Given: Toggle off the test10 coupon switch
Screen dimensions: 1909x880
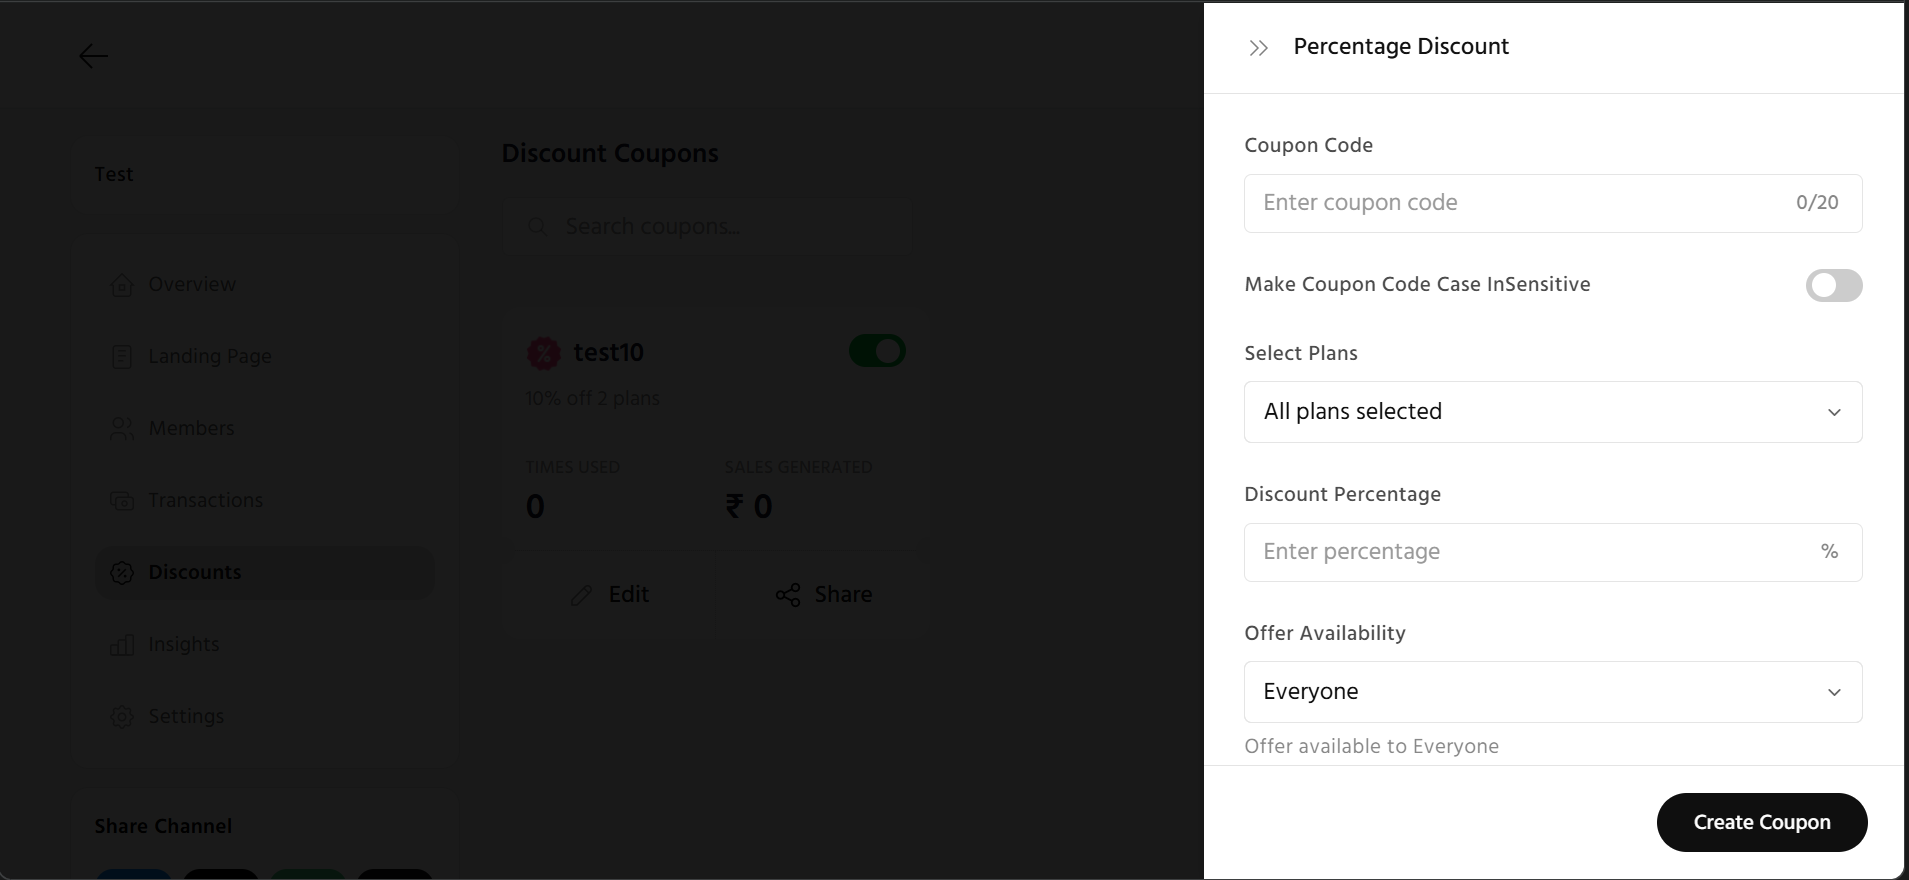Looking at the screenshot, I should click(x=877, y=351).
